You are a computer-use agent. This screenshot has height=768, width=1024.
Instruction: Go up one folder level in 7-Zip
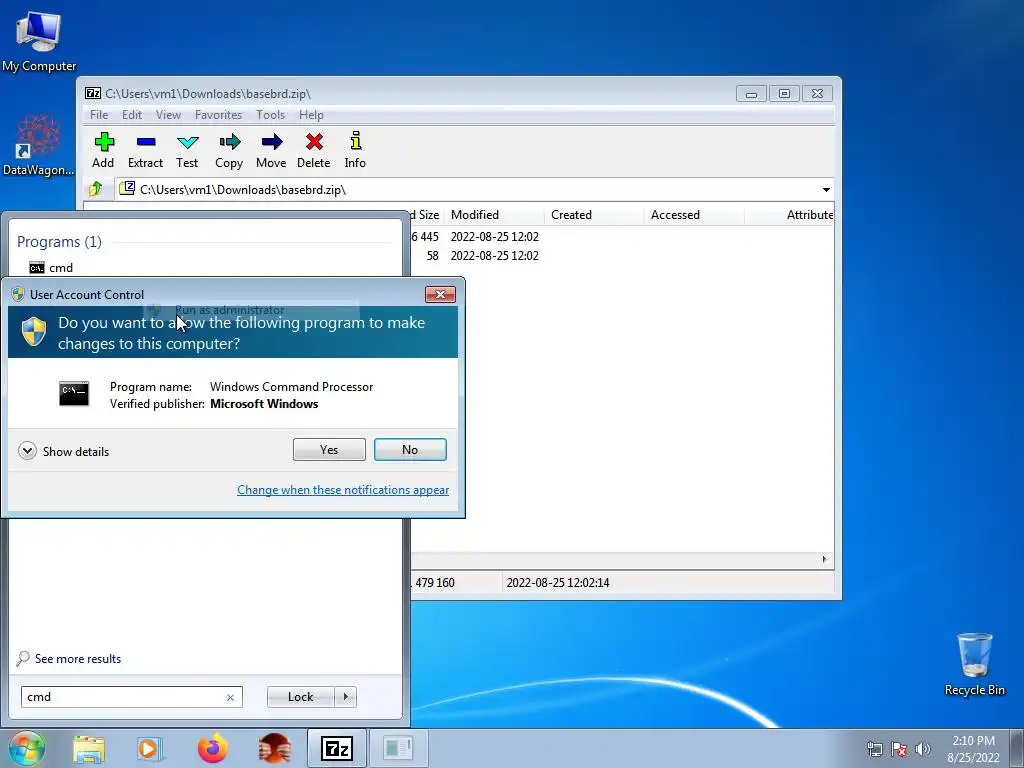pyautogui.click(x=96, y=189)
